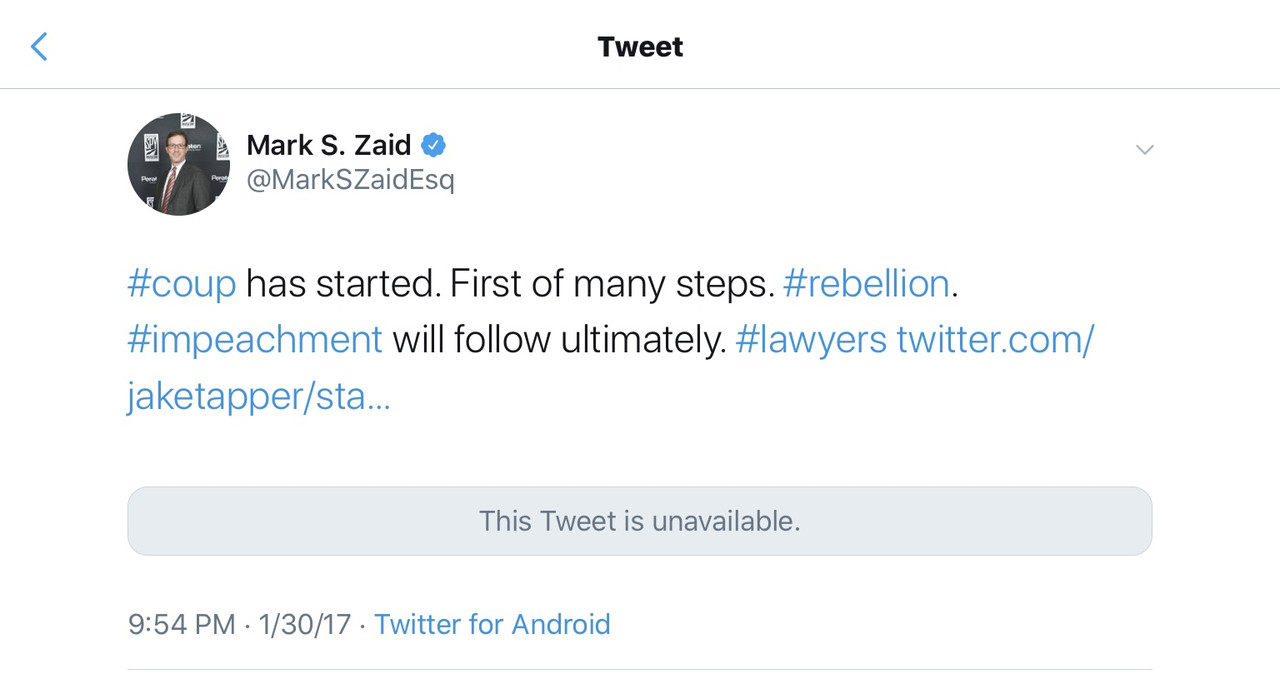Tap the @MarkSZaidEsq handle

(350, 181)
